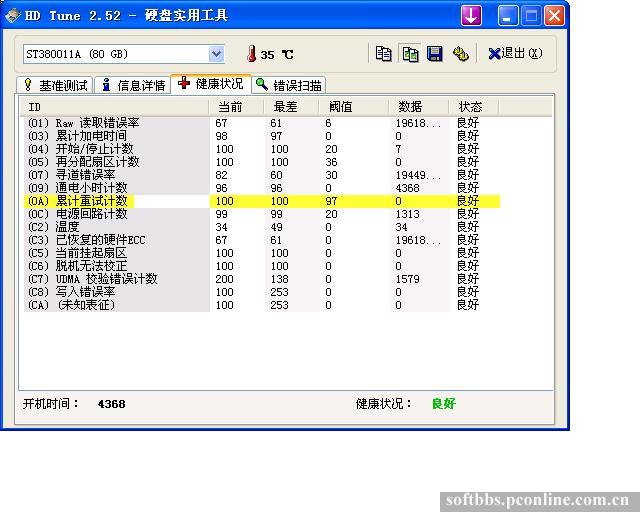Click the thermometer temperature icon
The height and width of the screenshot is (512, 640).
tap(252, 53)
